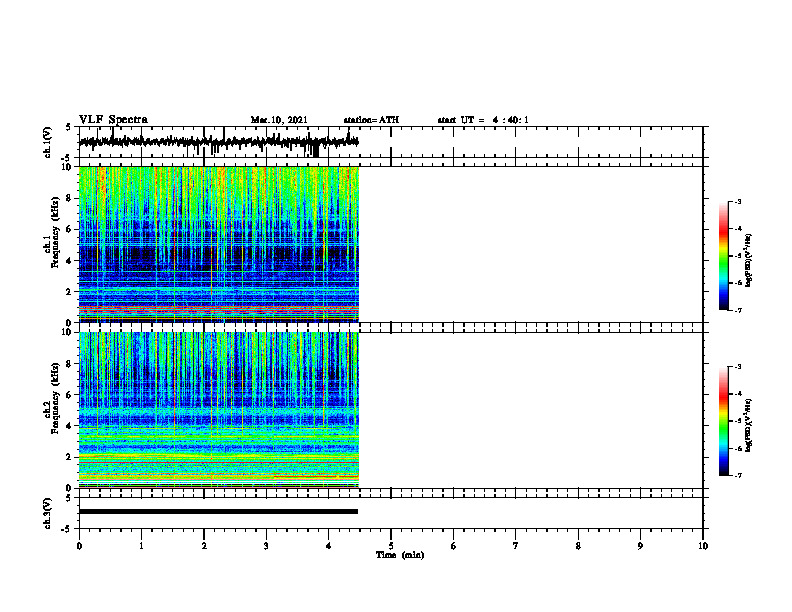This screenshot has height=612, width=792.
Task: Click the "VLF Spectra" plot title
Action: [113, 120]
